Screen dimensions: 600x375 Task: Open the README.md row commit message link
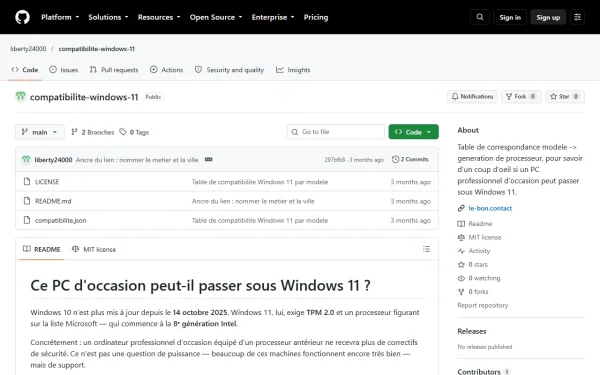(253, 201)
